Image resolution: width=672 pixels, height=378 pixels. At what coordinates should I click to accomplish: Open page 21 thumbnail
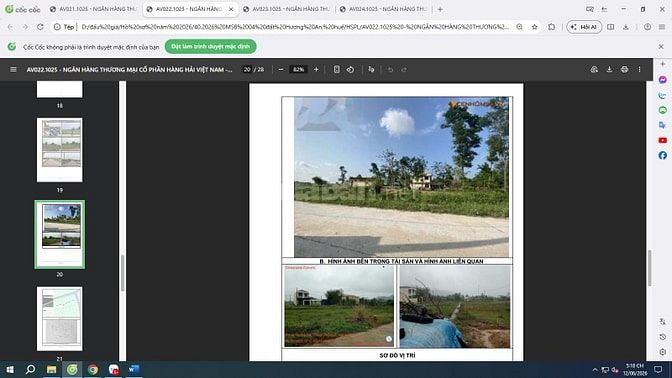60,319
